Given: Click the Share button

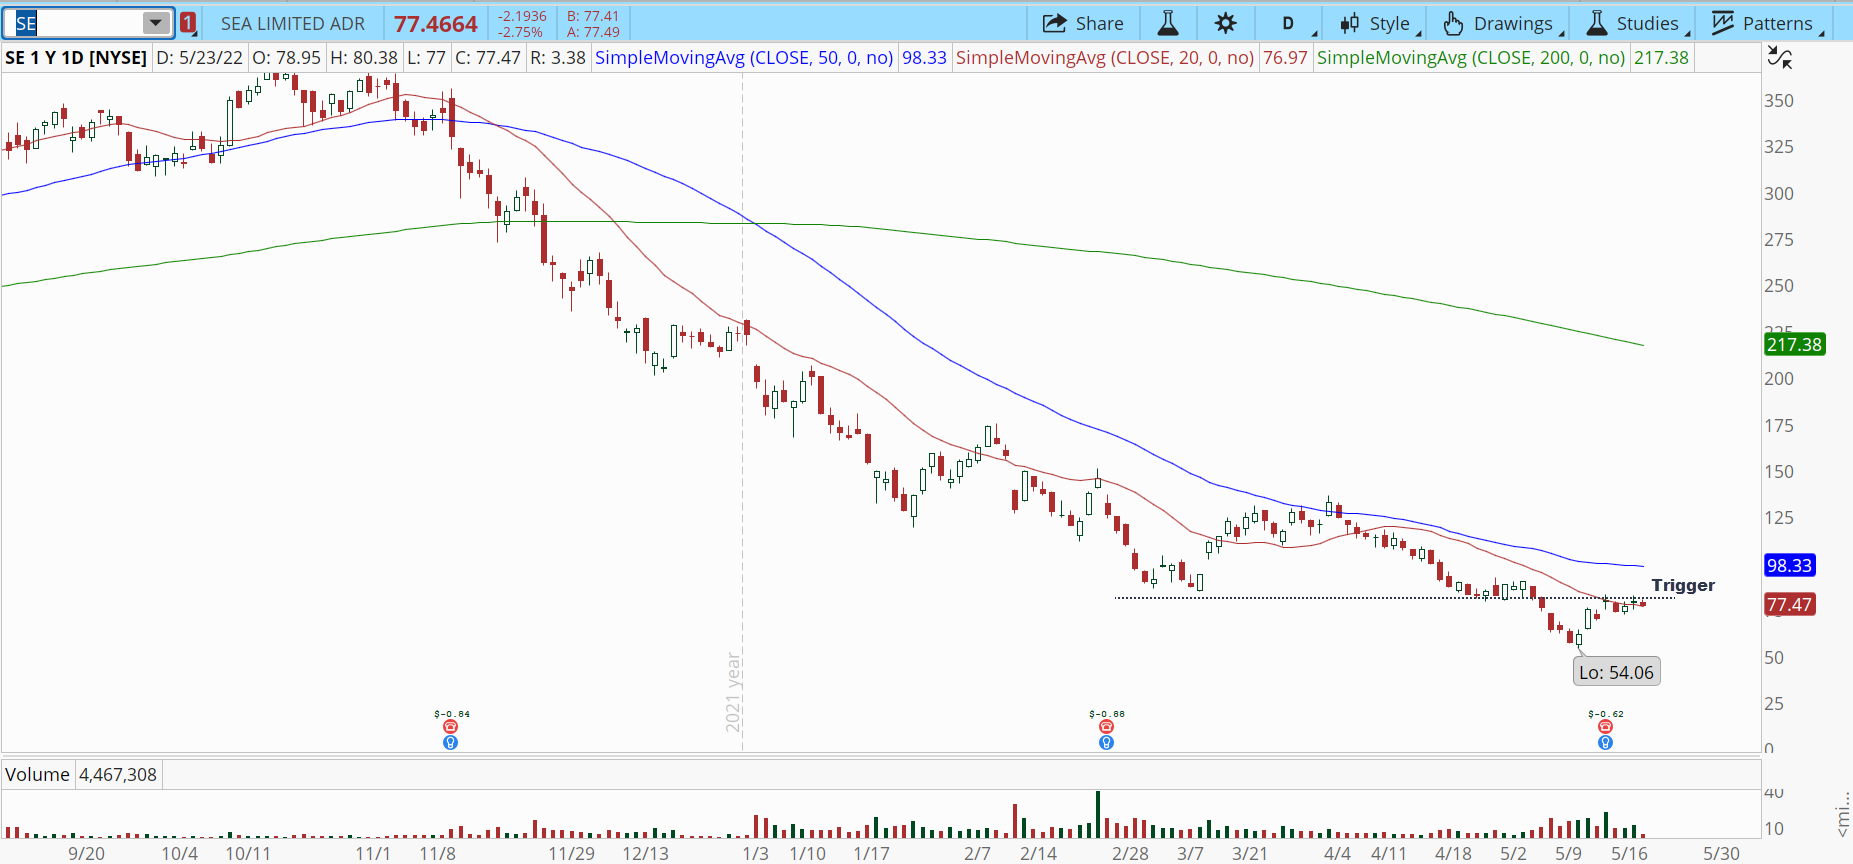Looking at the screenshot, I should click(1083, 23).
